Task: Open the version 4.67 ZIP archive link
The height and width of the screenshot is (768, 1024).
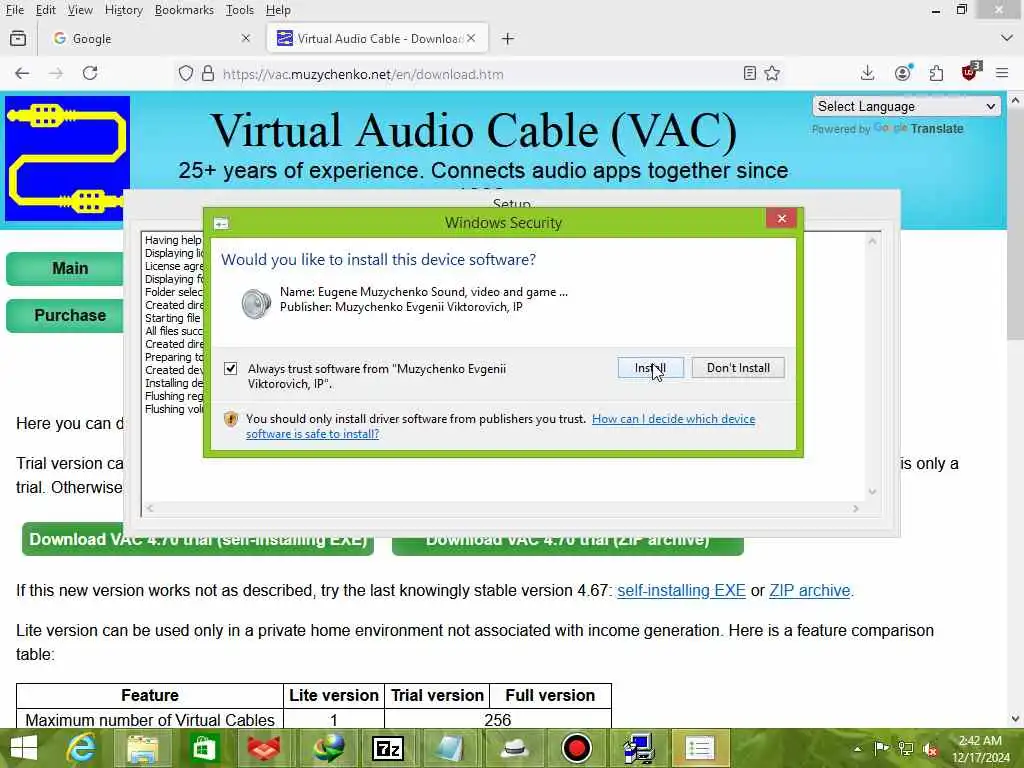Action: tap(810, 590)
